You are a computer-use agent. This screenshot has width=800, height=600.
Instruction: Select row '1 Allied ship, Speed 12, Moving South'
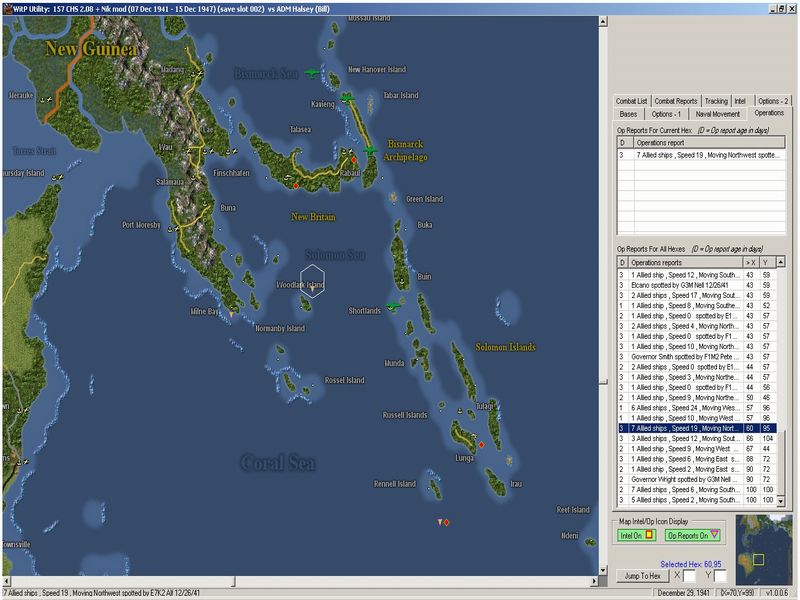(696, 274)
